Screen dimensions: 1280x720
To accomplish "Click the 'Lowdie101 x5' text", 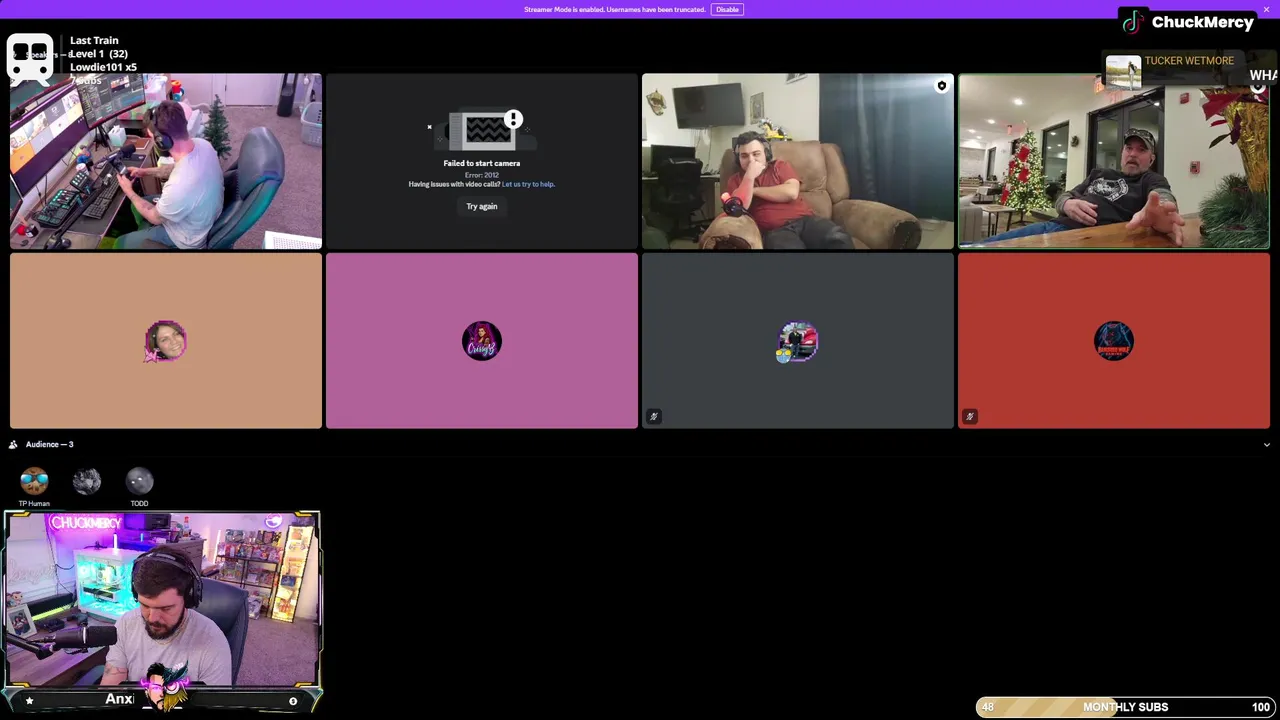I will coord(103,67).
